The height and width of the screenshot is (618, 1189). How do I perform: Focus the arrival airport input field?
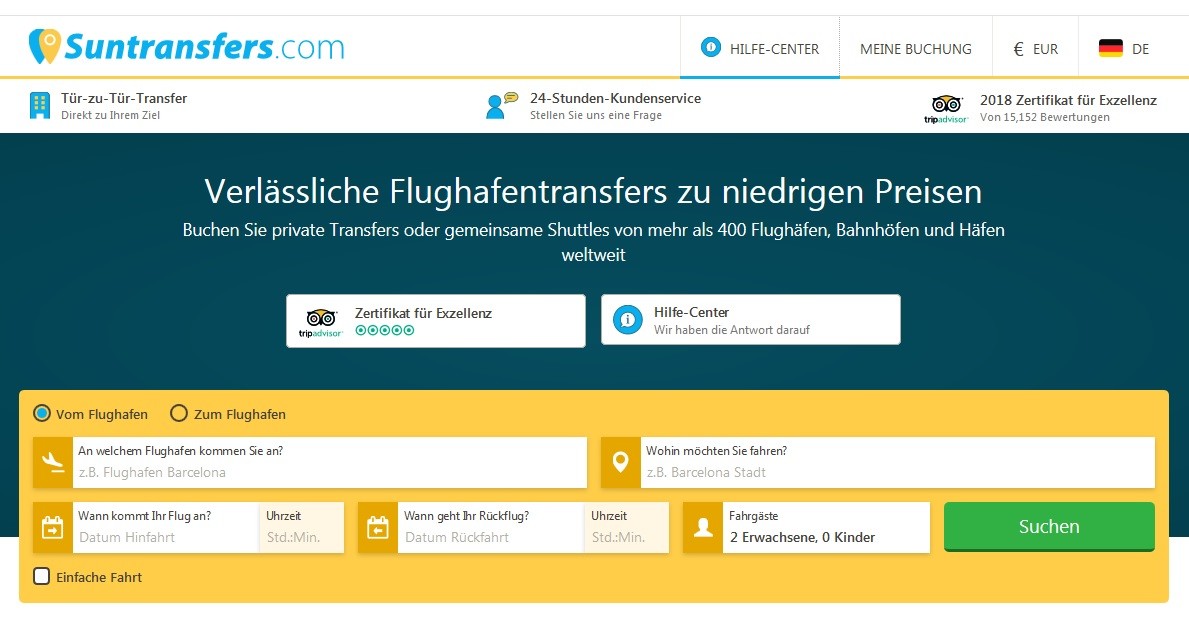[330, 463]
